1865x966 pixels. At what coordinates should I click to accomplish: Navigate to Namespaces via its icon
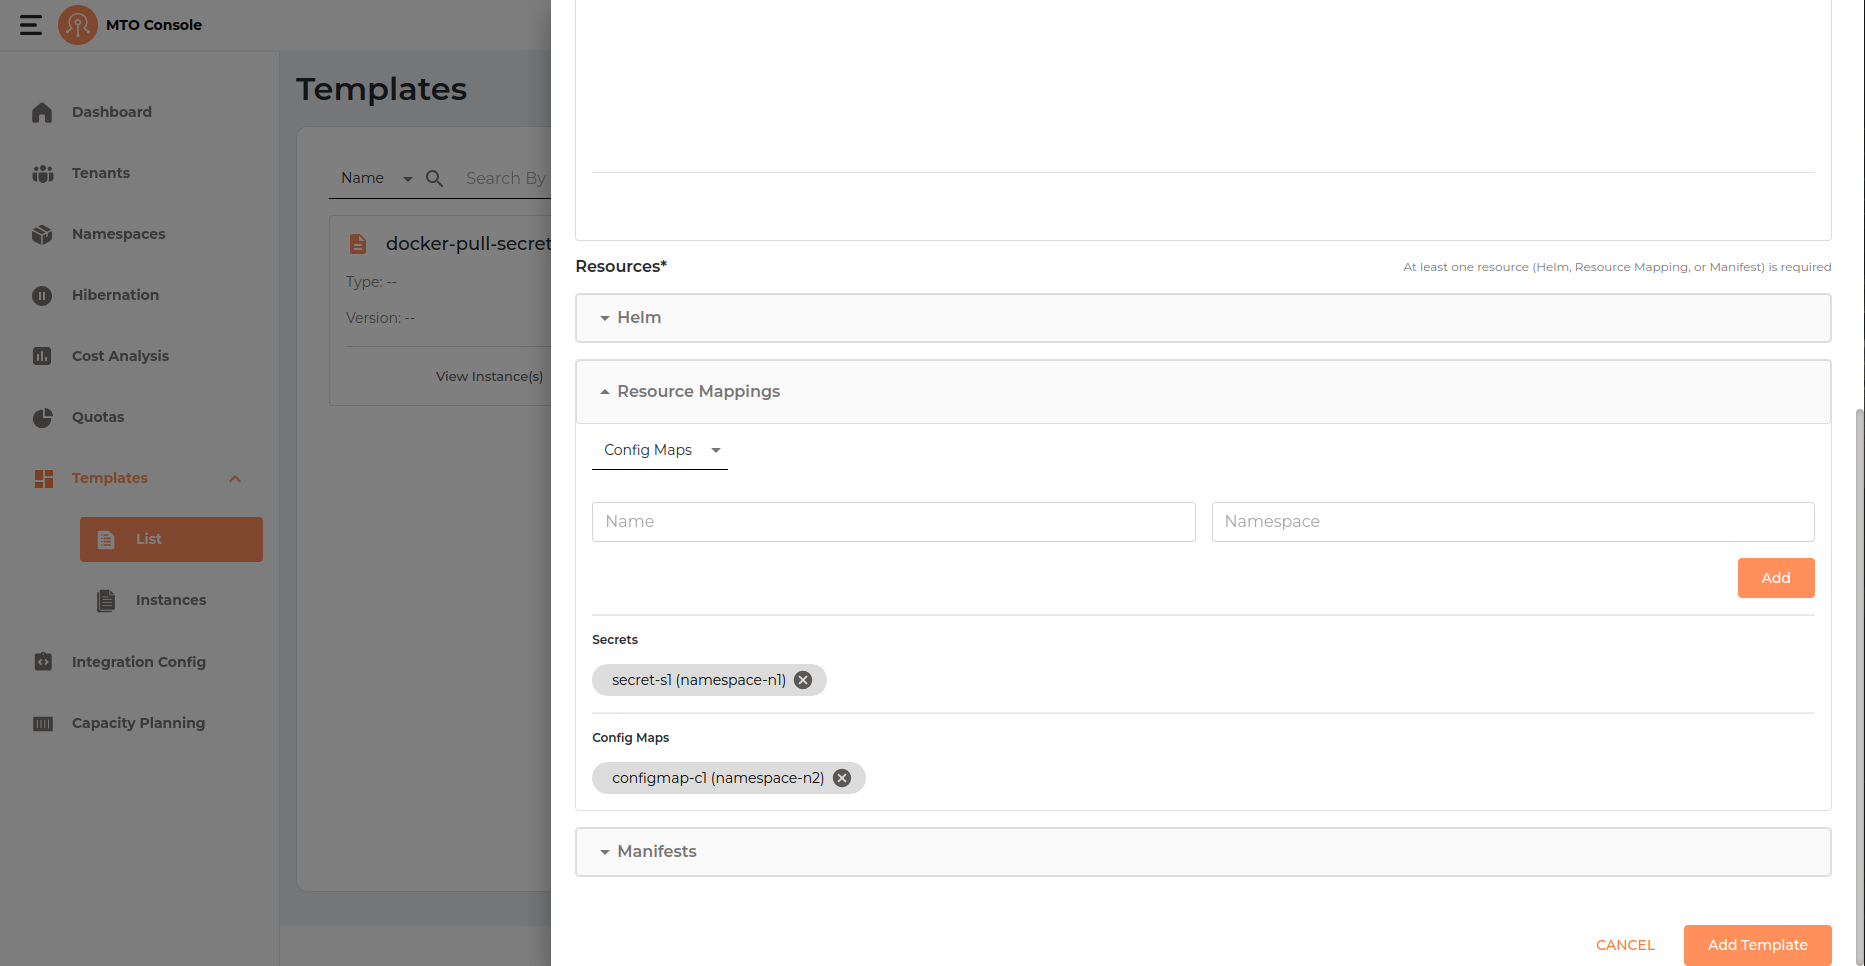point(42,234)
